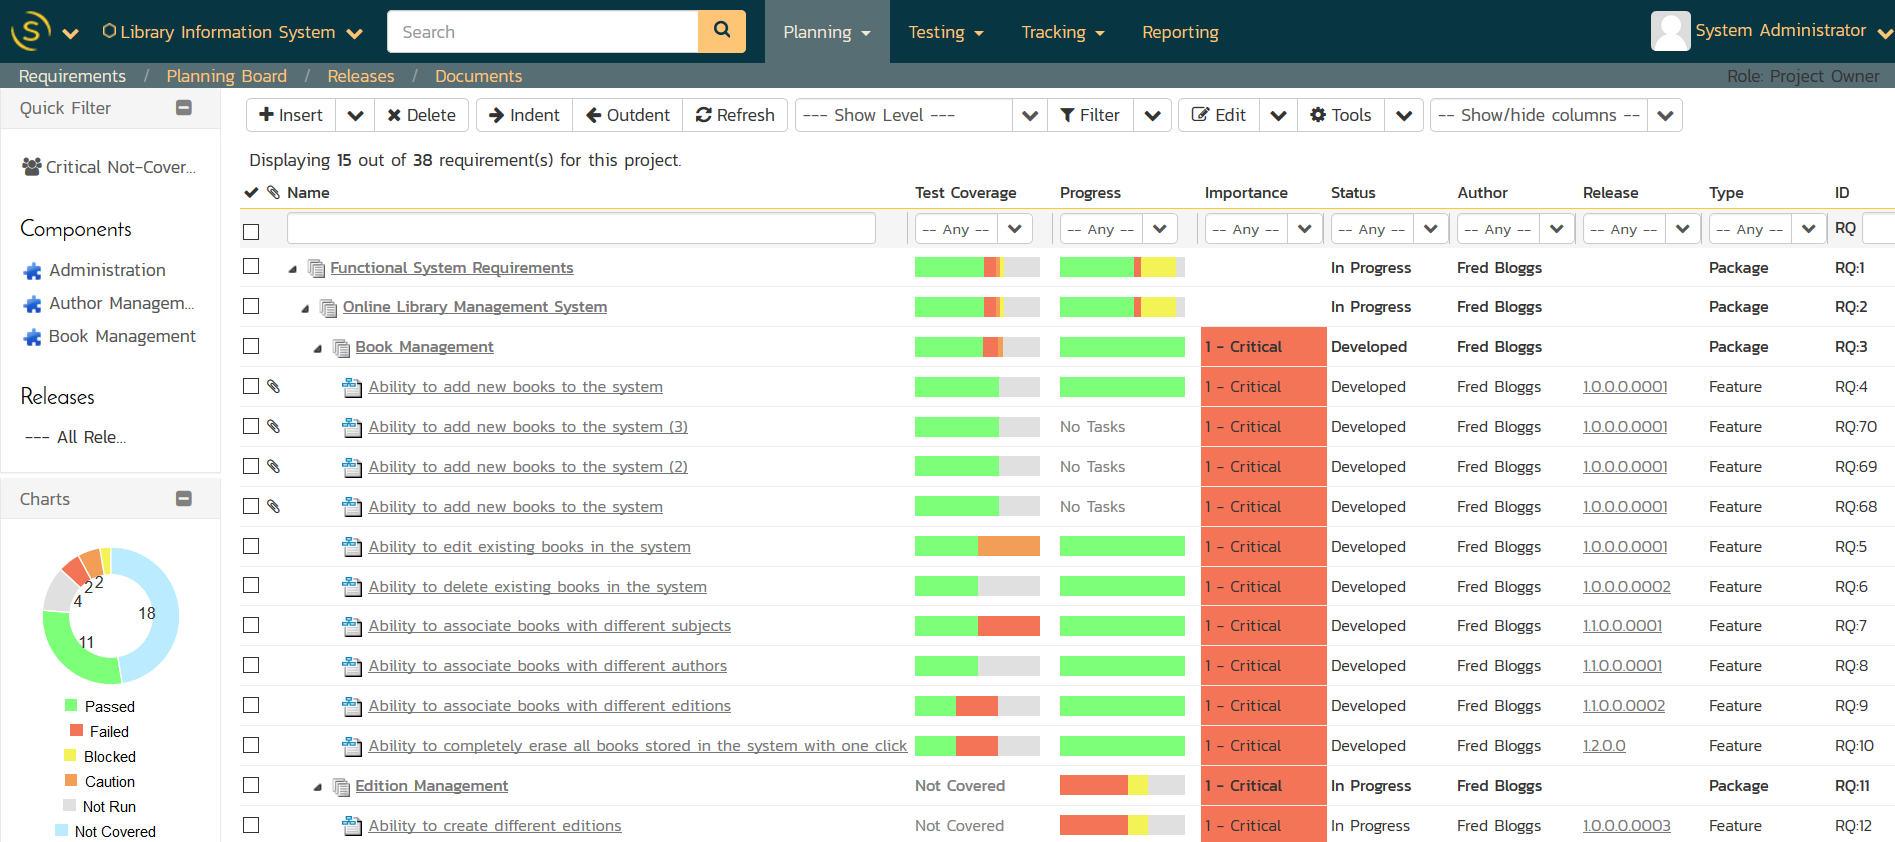Open release link 1.2.0.0

click(x=1603, y=746)
